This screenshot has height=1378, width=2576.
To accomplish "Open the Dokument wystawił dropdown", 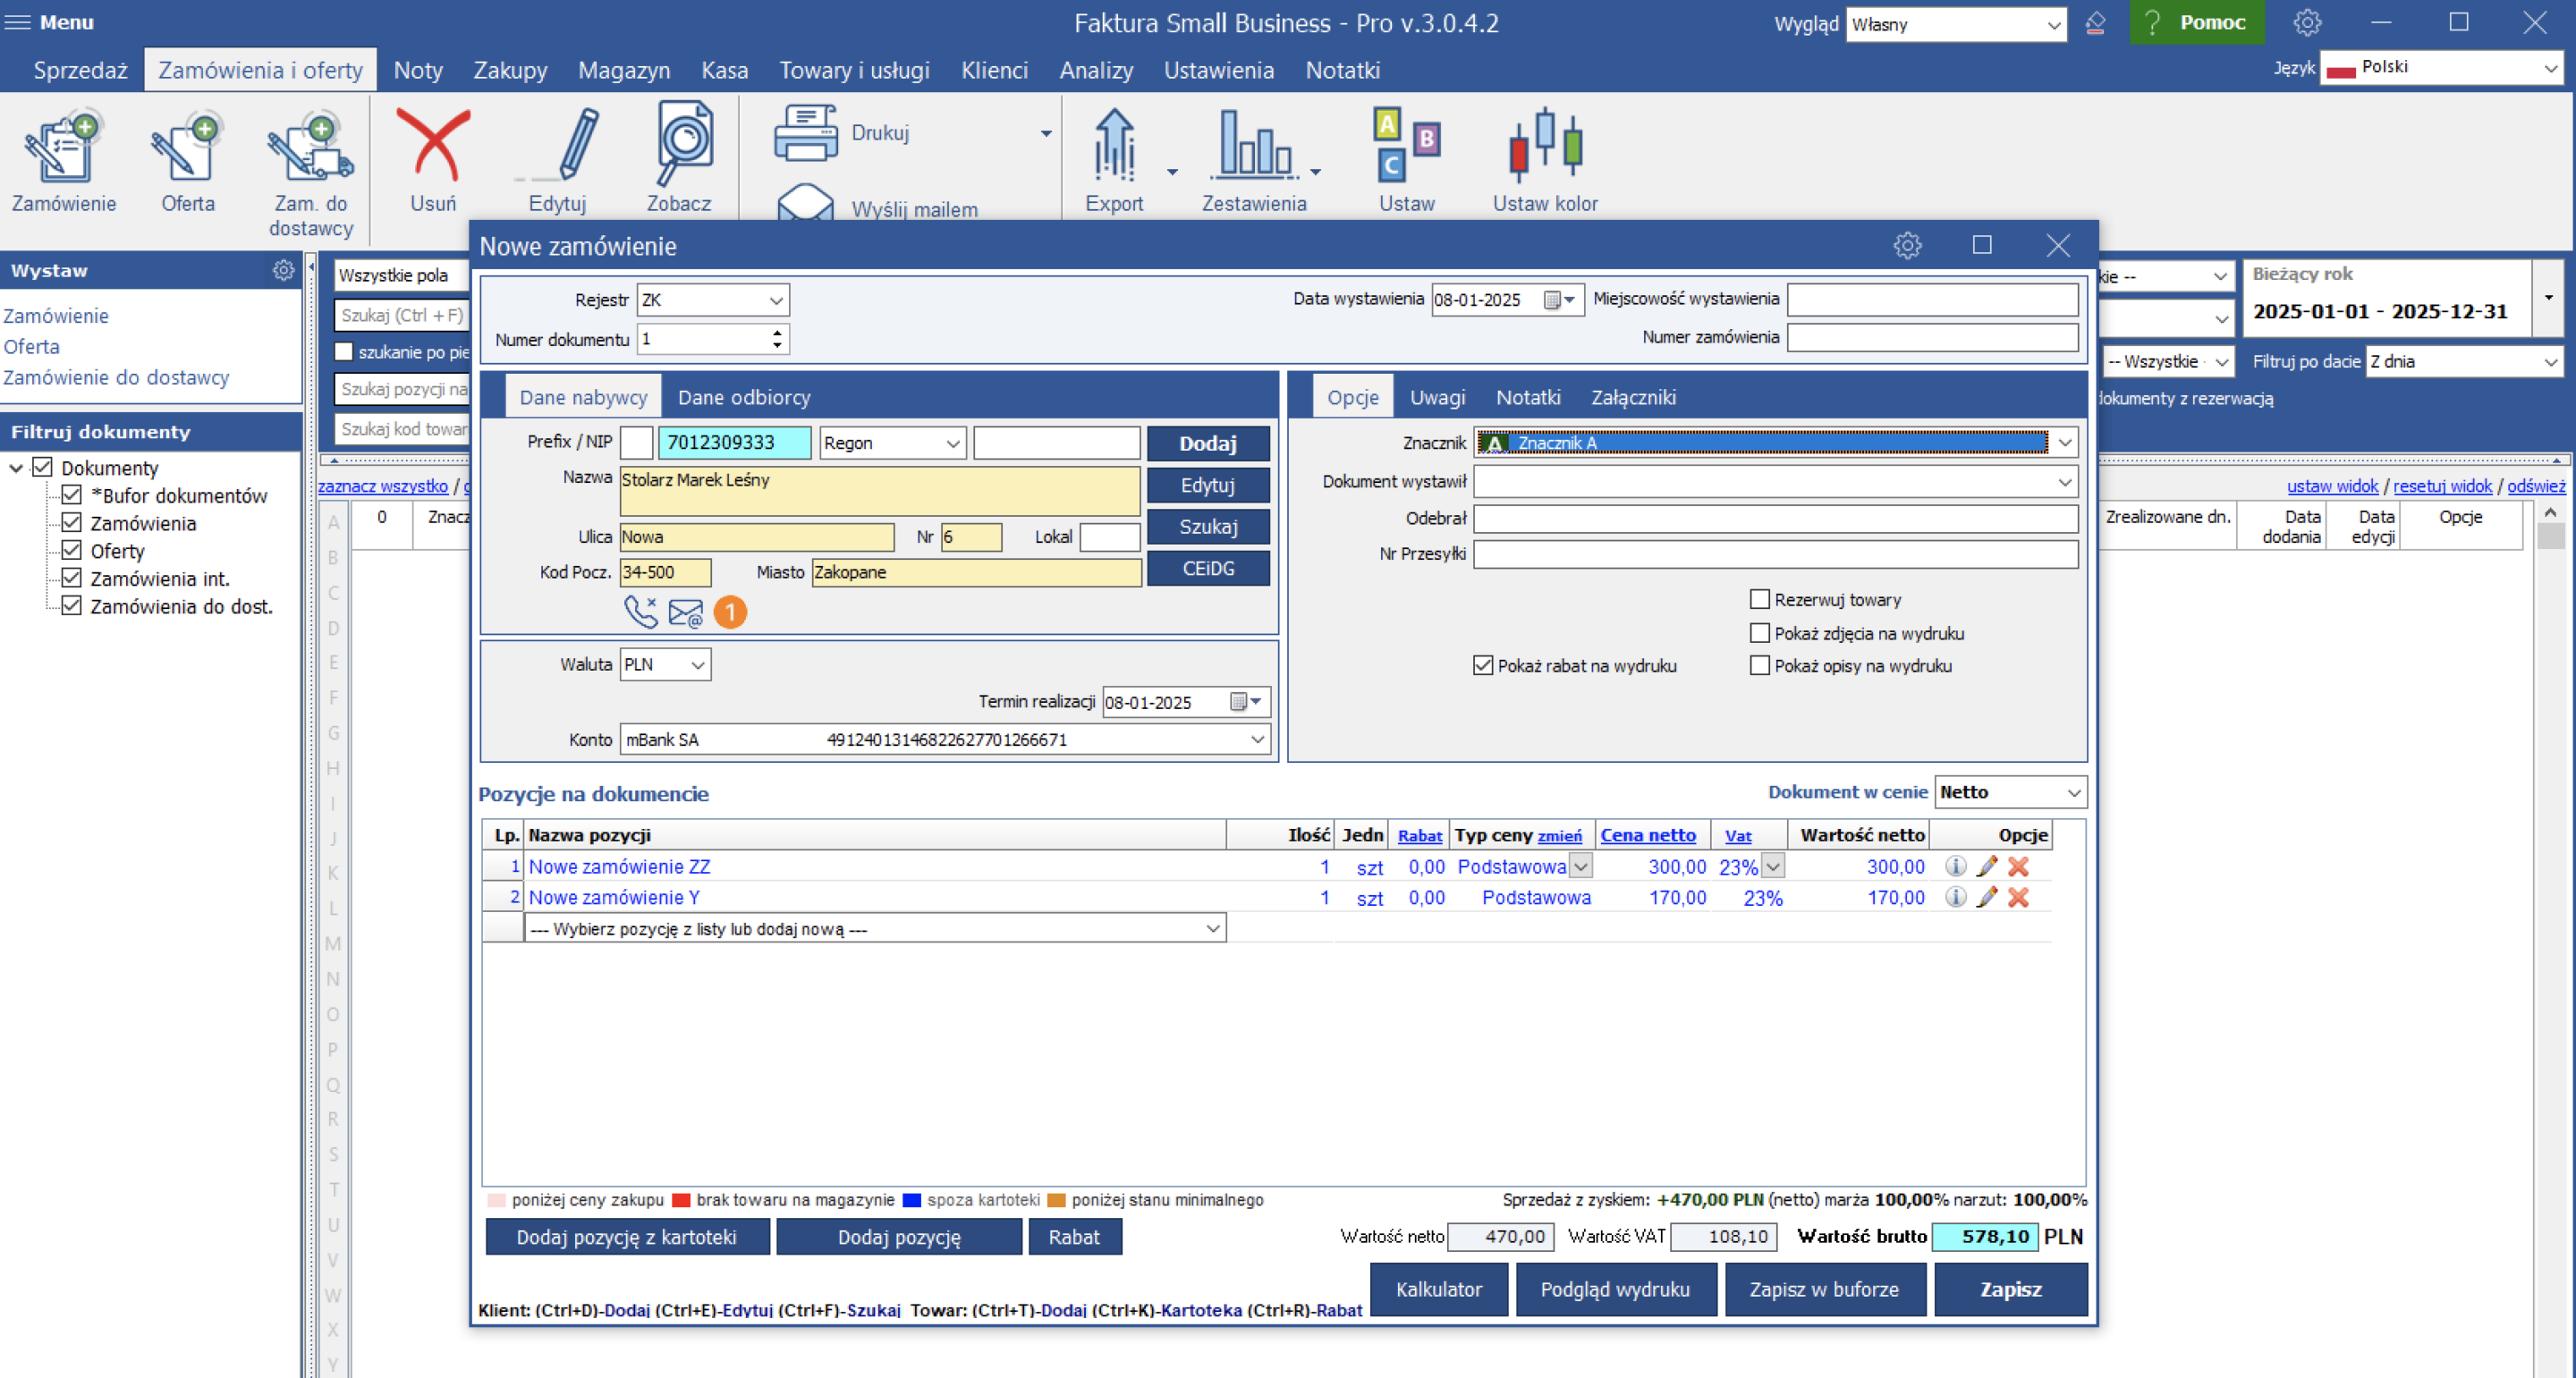I will 2066,482.
